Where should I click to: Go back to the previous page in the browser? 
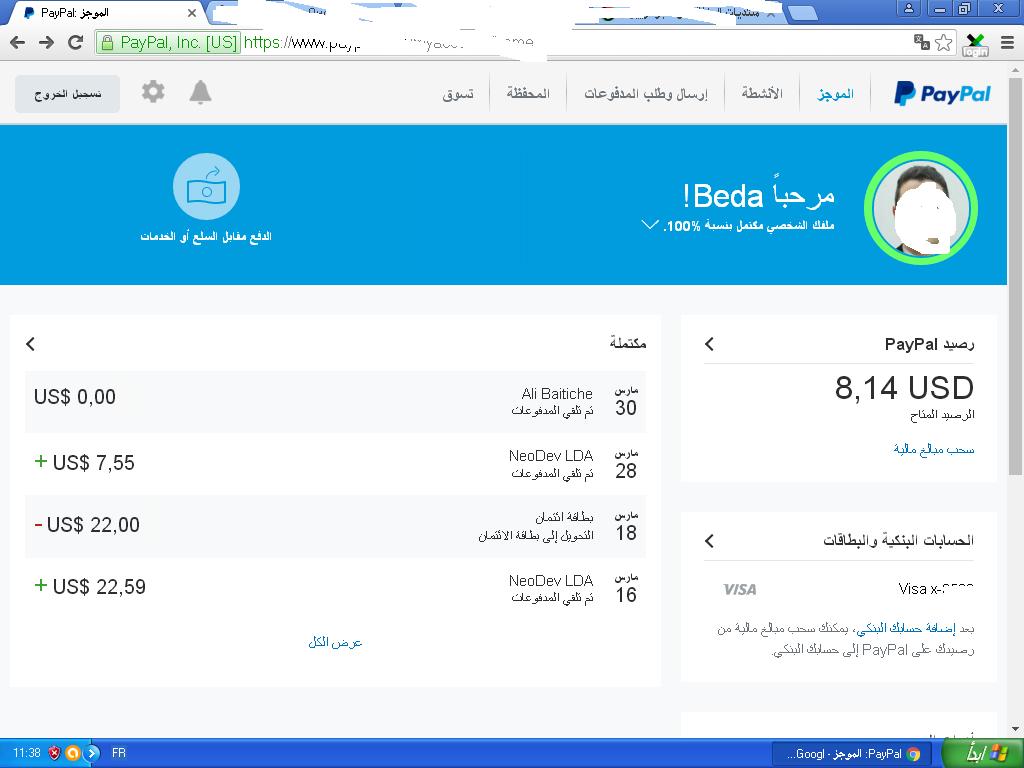point(18,42)
